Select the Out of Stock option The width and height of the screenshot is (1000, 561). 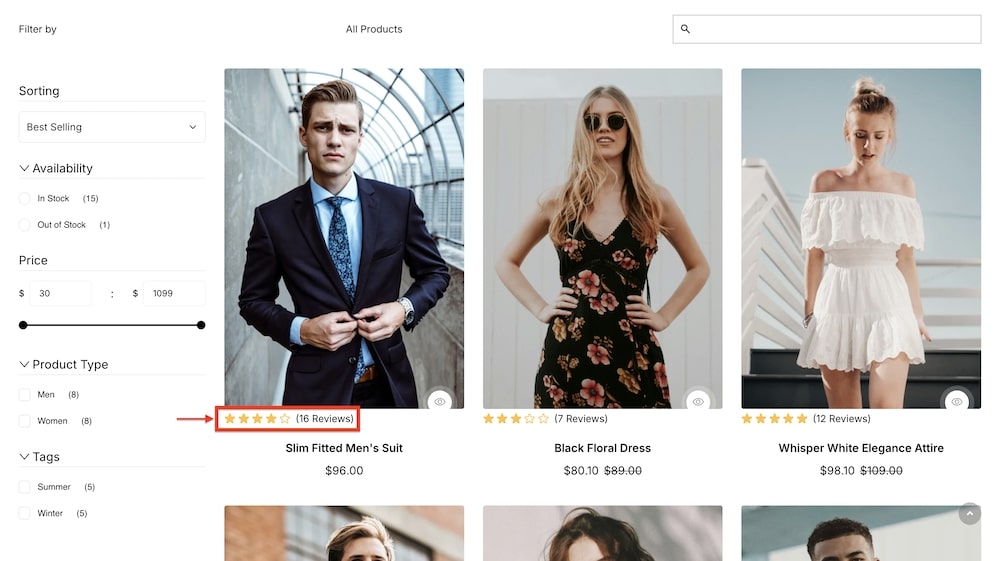[x=25, y=225]
